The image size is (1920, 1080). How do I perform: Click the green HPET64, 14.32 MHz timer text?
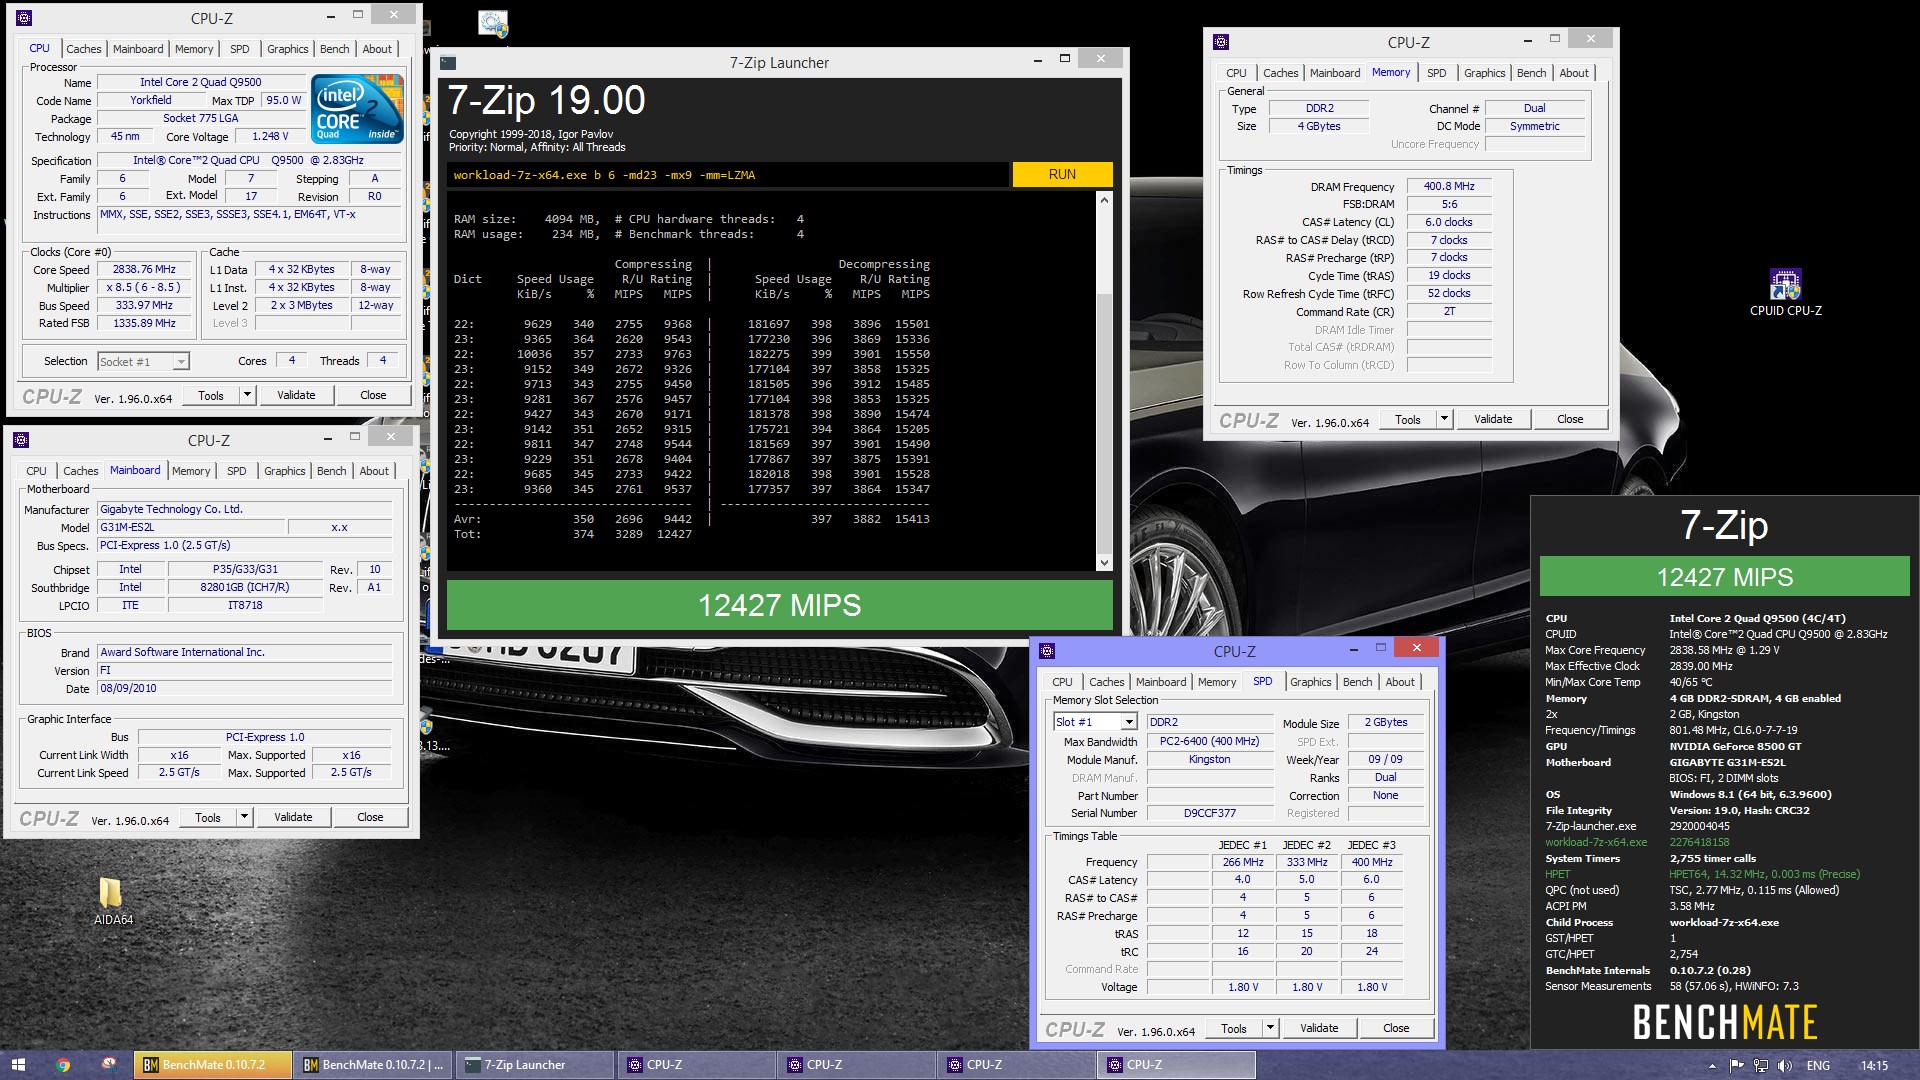1764,874
